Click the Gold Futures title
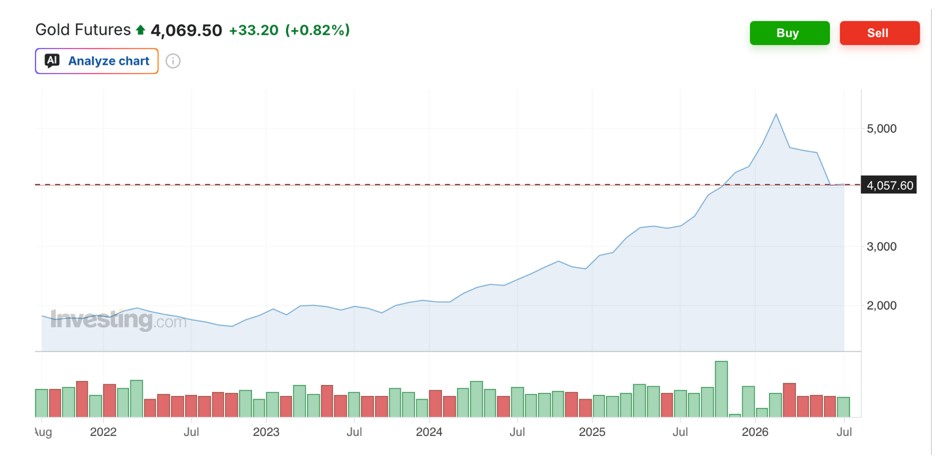This screenshot has height=468, width=947. pos(83,30)
